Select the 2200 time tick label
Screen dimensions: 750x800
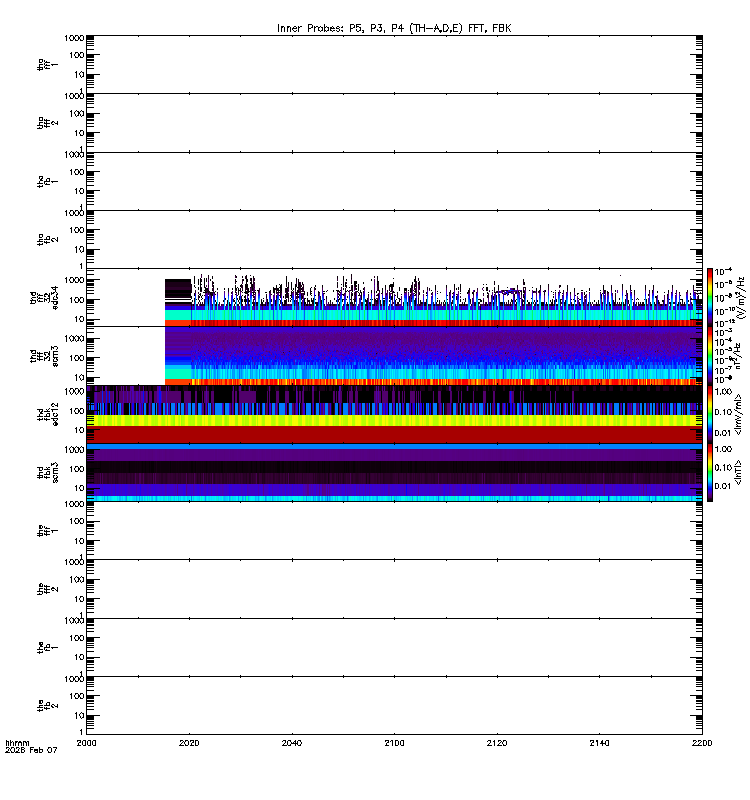[x=702, y=743]
